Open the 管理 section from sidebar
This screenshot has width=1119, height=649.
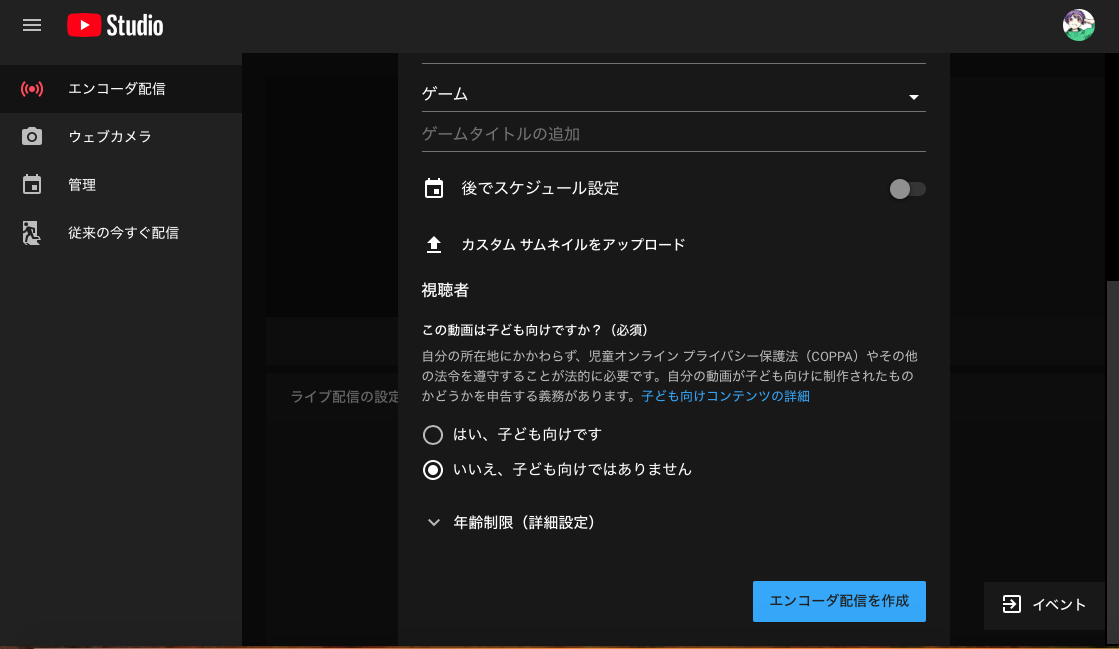point(79,183)
